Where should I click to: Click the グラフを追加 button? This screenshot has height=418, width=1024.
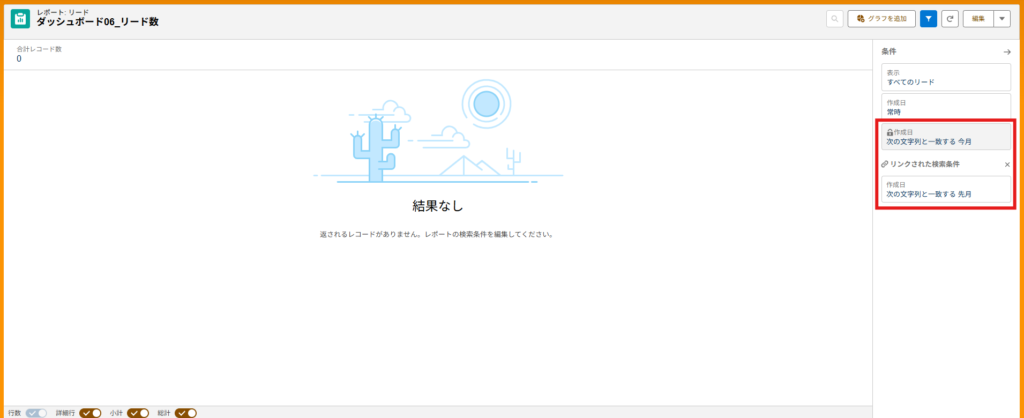[x=881, y=18]
